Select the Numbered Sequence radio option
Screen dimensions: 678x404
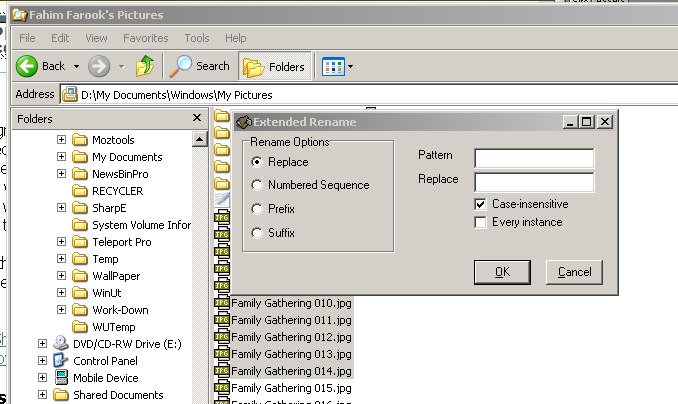coord(257,185)
